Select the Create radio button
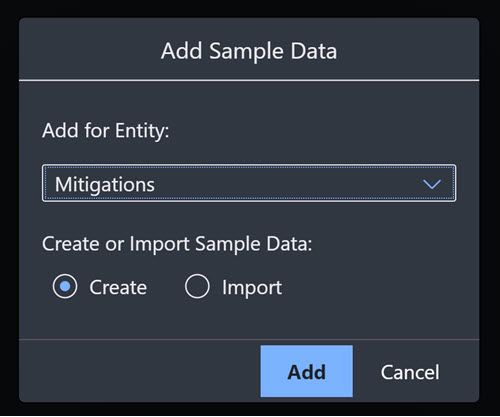Screen dimensions: 500x417 [65, 286]
